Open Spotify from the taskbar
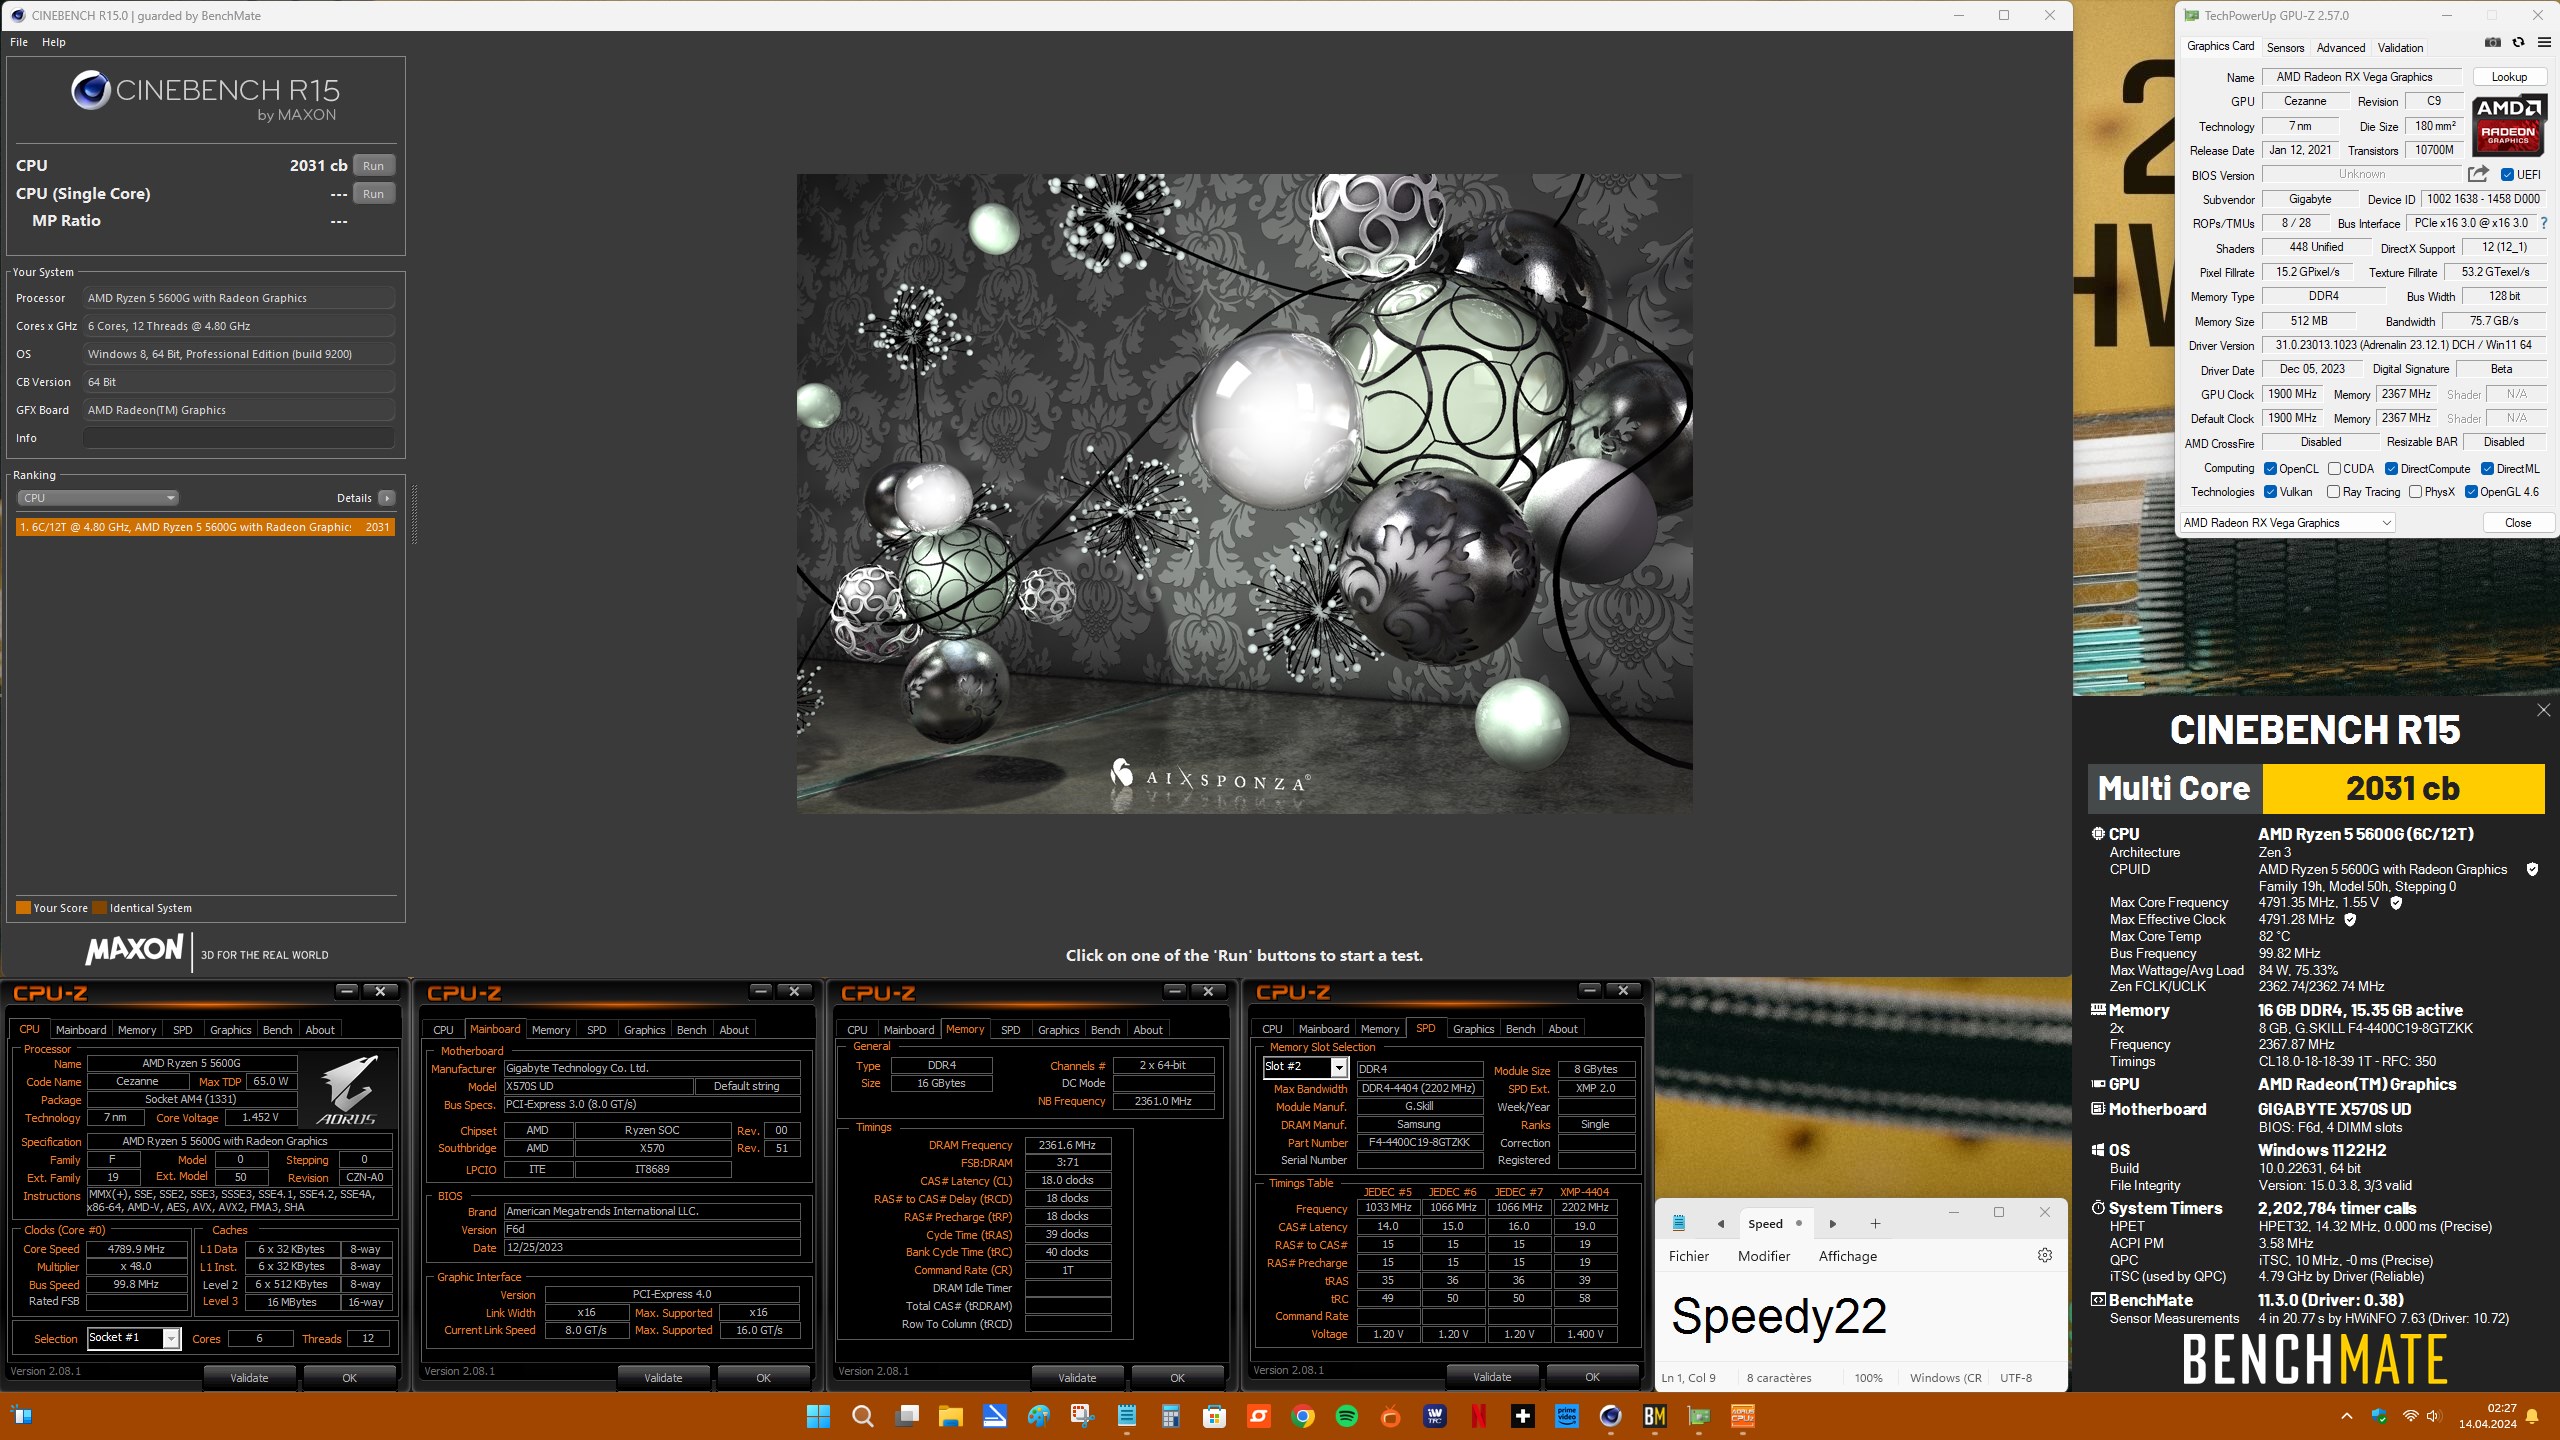This screenshot has width=2560, height=1440. click(1346, 1416)
